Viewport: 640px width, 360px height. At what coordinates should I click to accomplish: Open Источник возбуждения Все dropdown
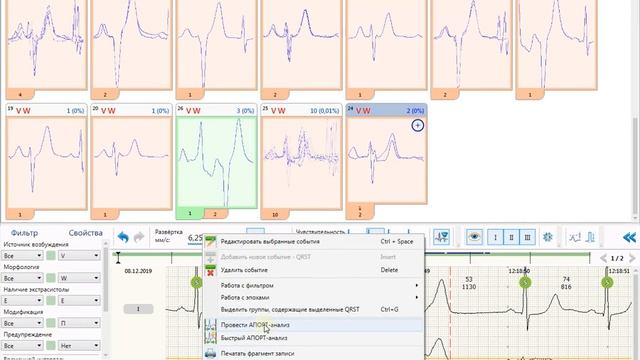pos(22,256)
